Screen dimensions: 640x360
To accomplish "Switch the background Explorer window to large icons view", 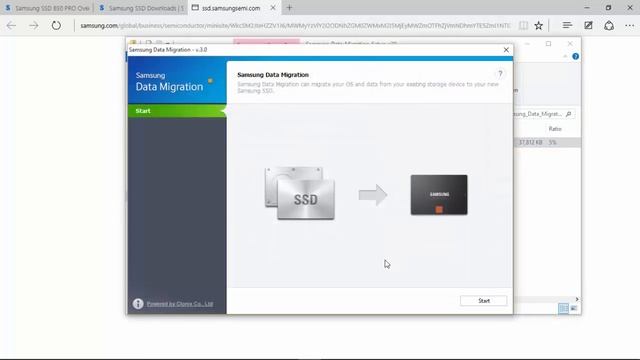I will coord(574,309).
